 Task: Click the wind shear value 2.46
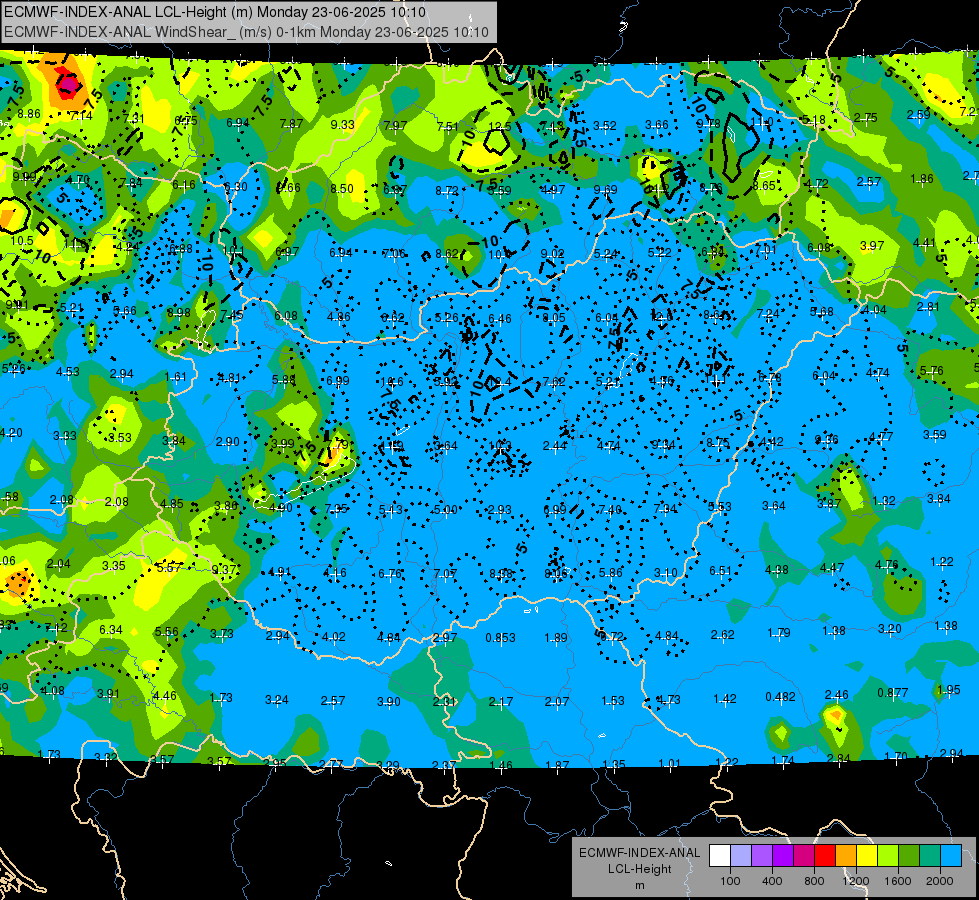point(837,695)
